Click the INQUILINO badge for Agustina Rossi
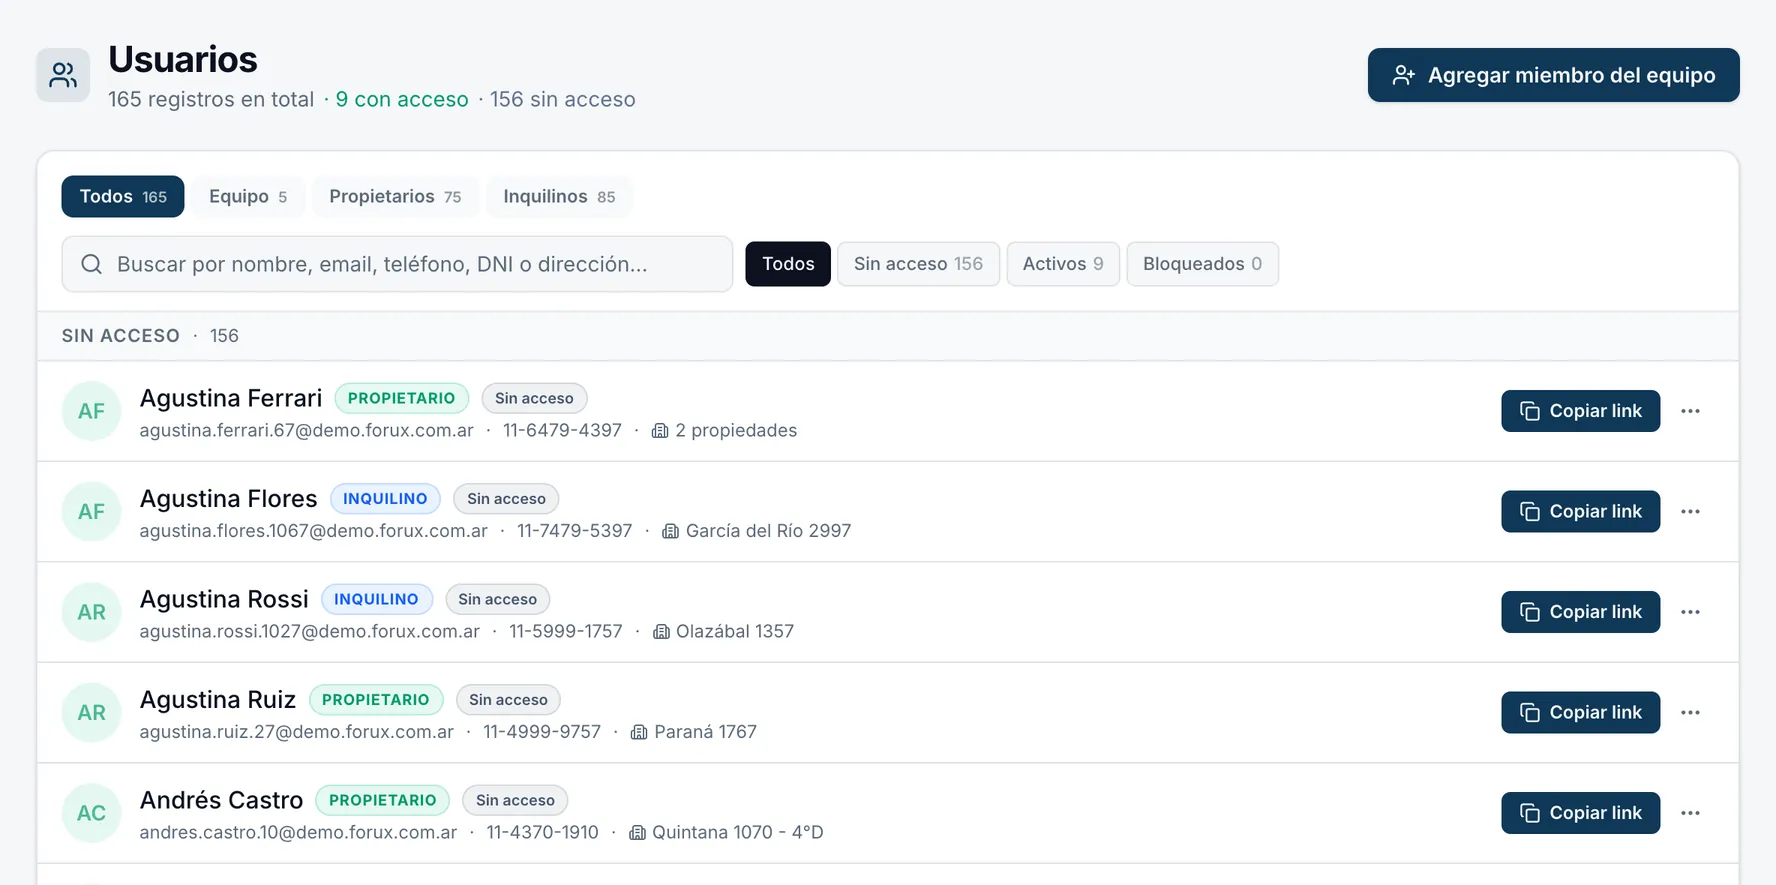Screen dimensions: 1776x885 376,599
